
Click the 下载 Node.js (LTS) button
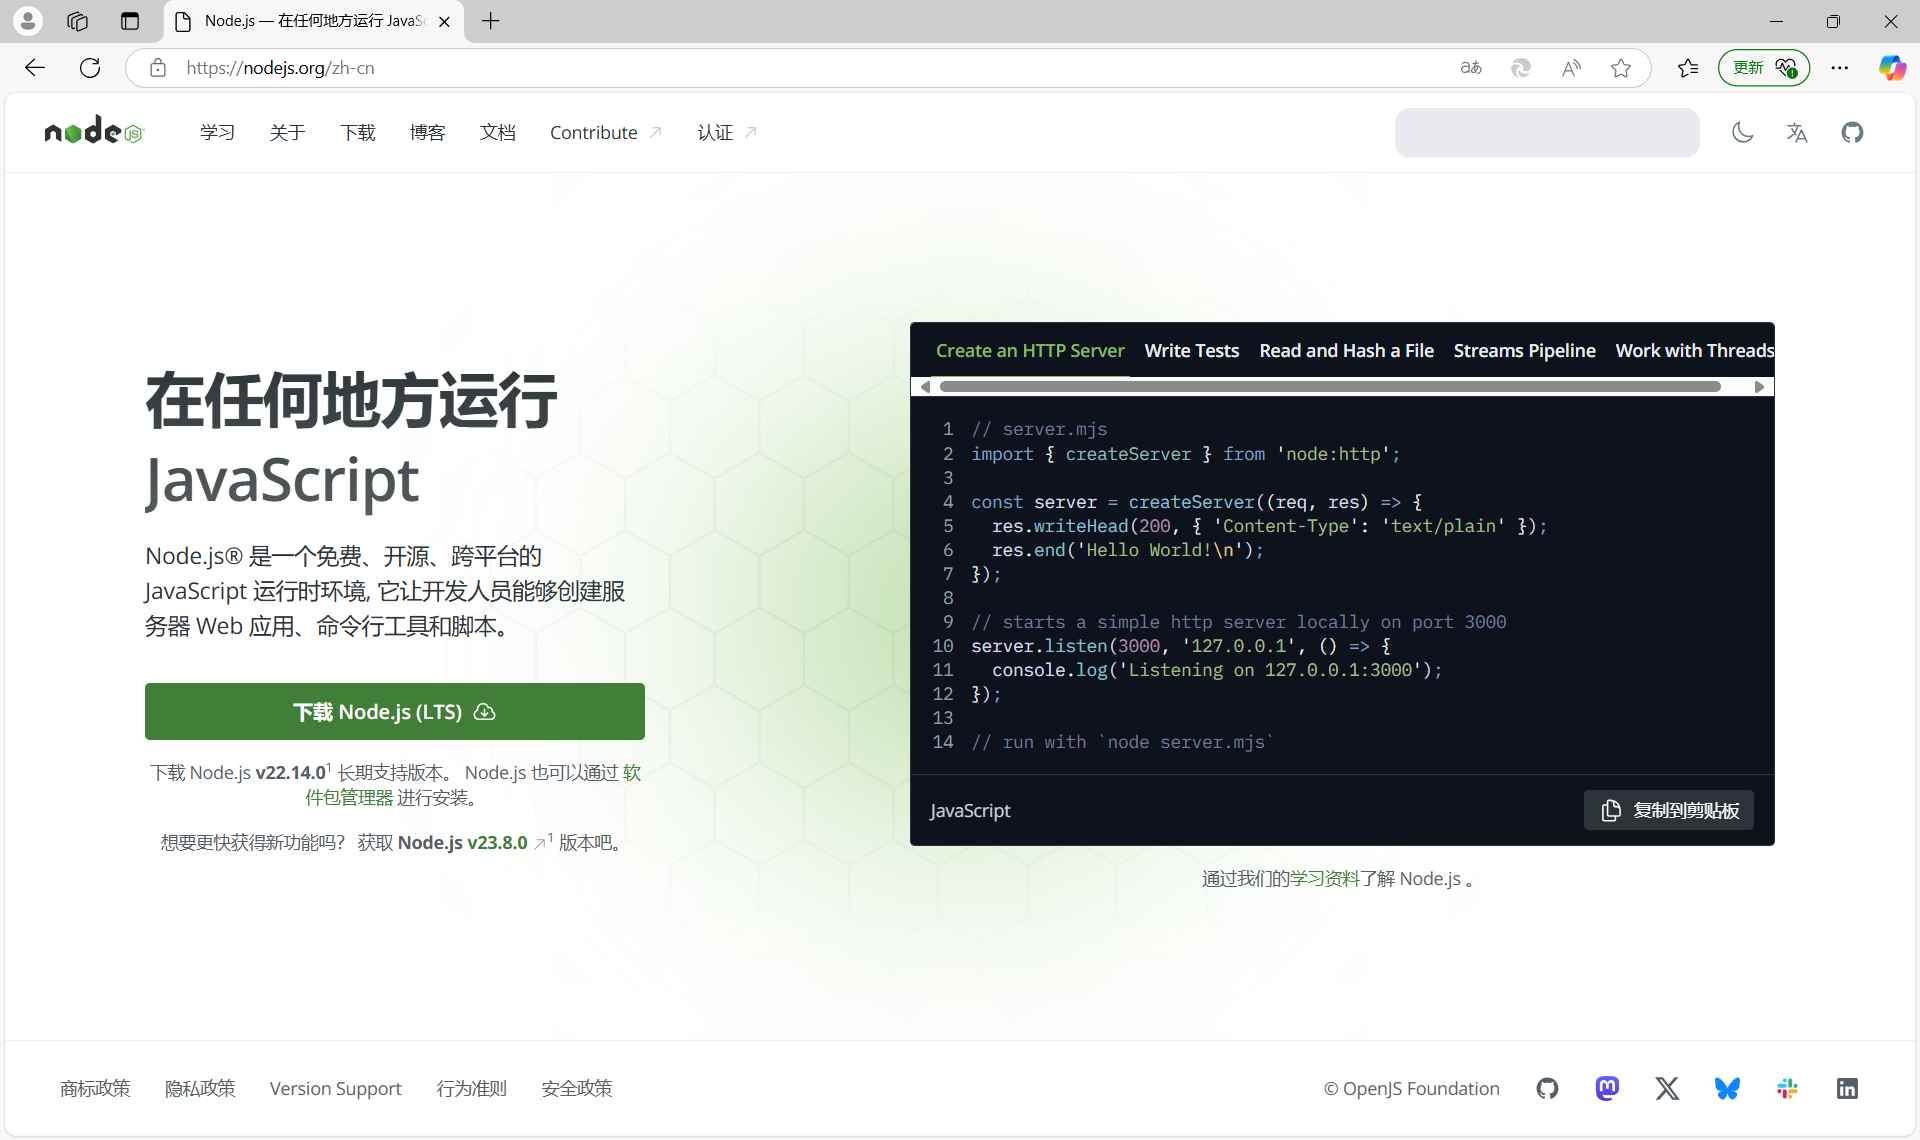click(394, 711)
